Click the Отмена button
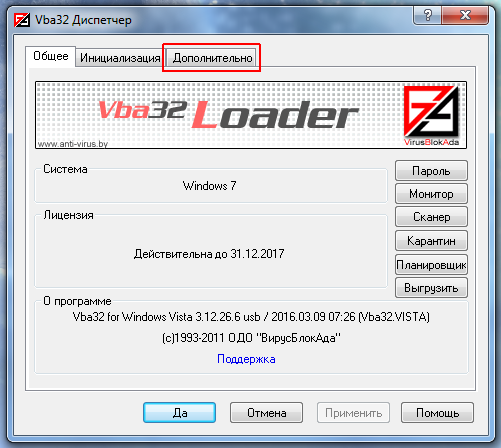Image resolution: width=501 pixels, height=448 pixels. click(266, 413)
